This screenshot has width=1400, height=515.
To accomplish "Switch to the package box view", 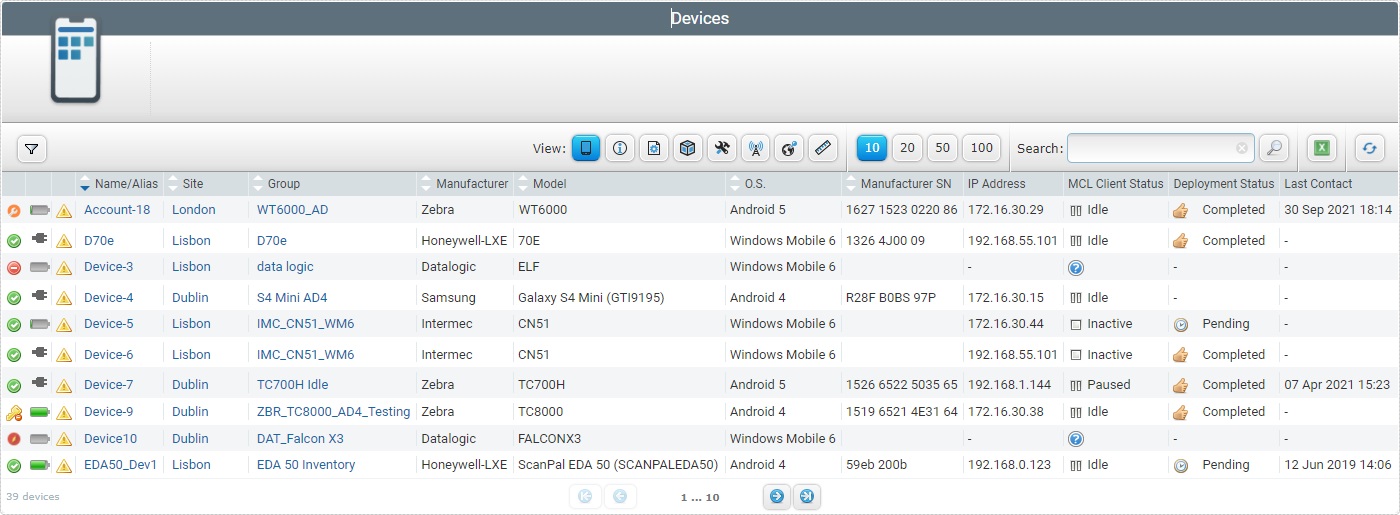I will [x=688, y=148].
